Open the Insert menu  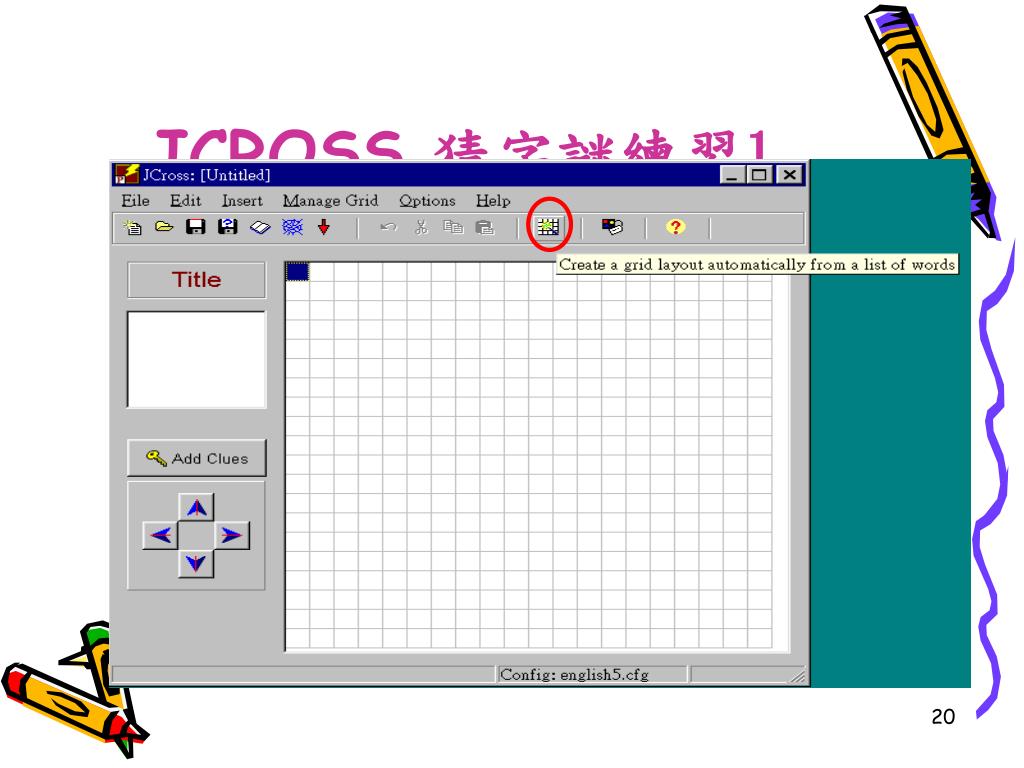[x=242, y=200]
